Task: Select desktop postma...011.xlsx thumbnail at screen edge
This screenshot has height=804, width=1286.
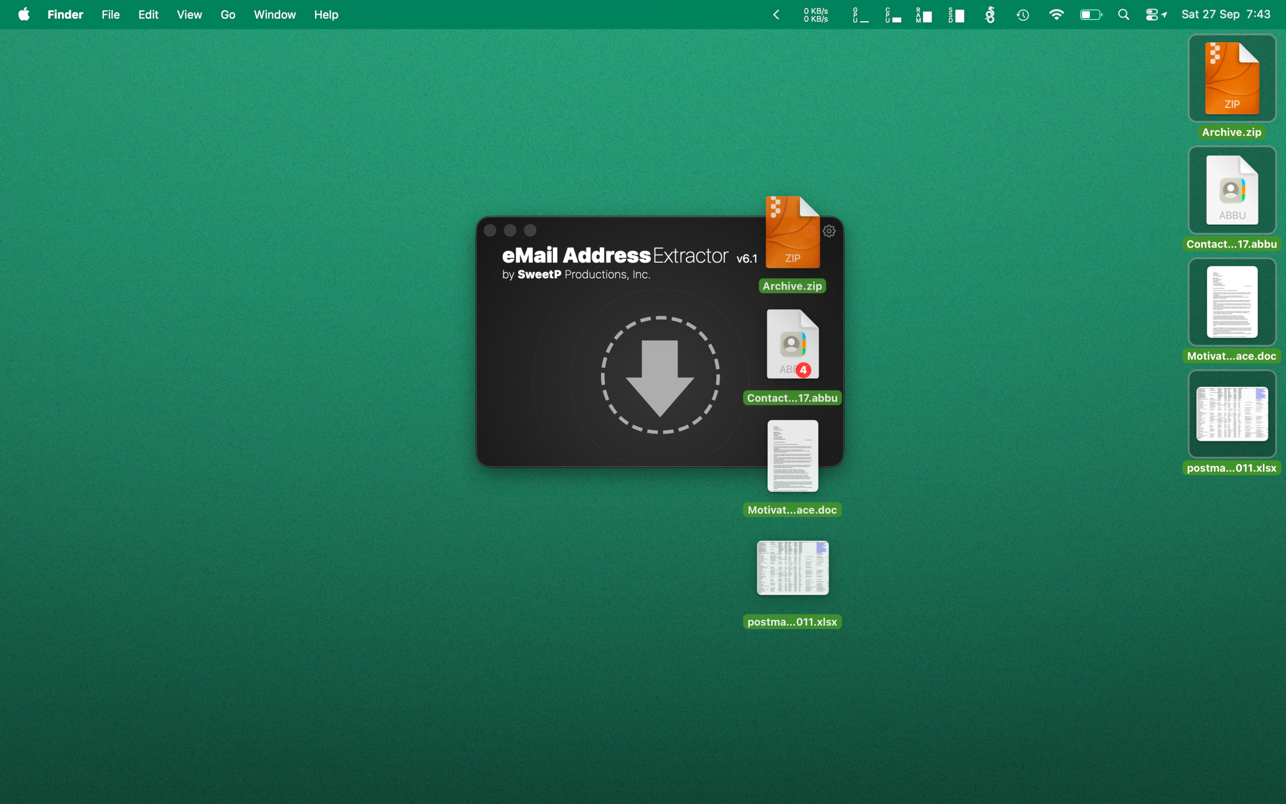Action: tap(1232, 414)
